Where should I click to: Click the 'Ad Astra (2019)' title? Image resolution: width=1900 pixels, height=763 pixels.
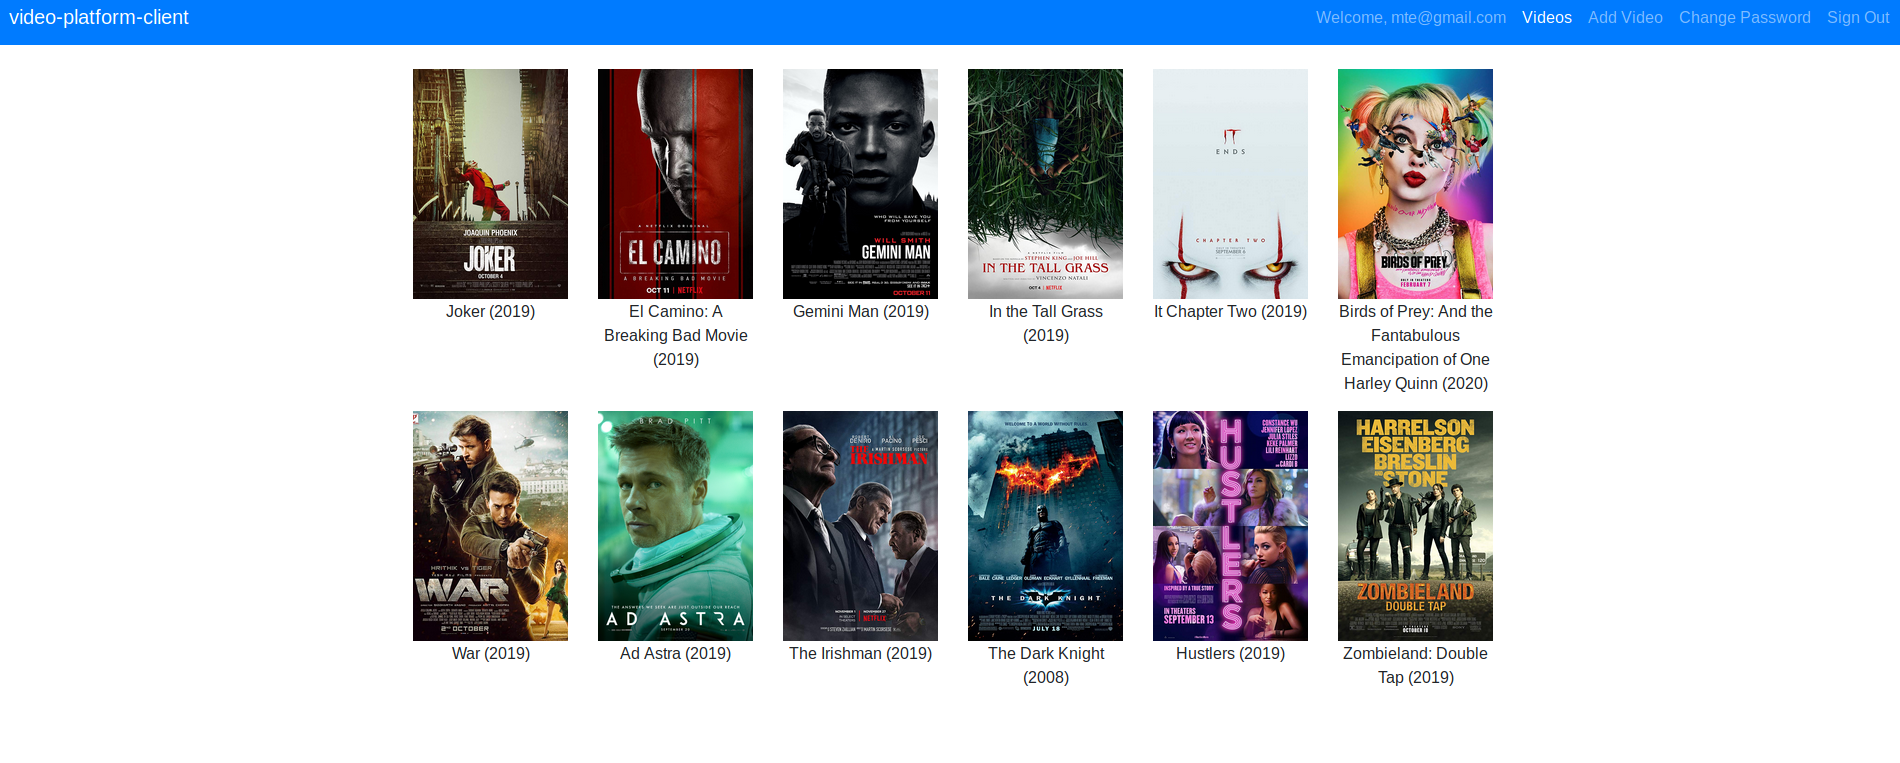[675, 654]
